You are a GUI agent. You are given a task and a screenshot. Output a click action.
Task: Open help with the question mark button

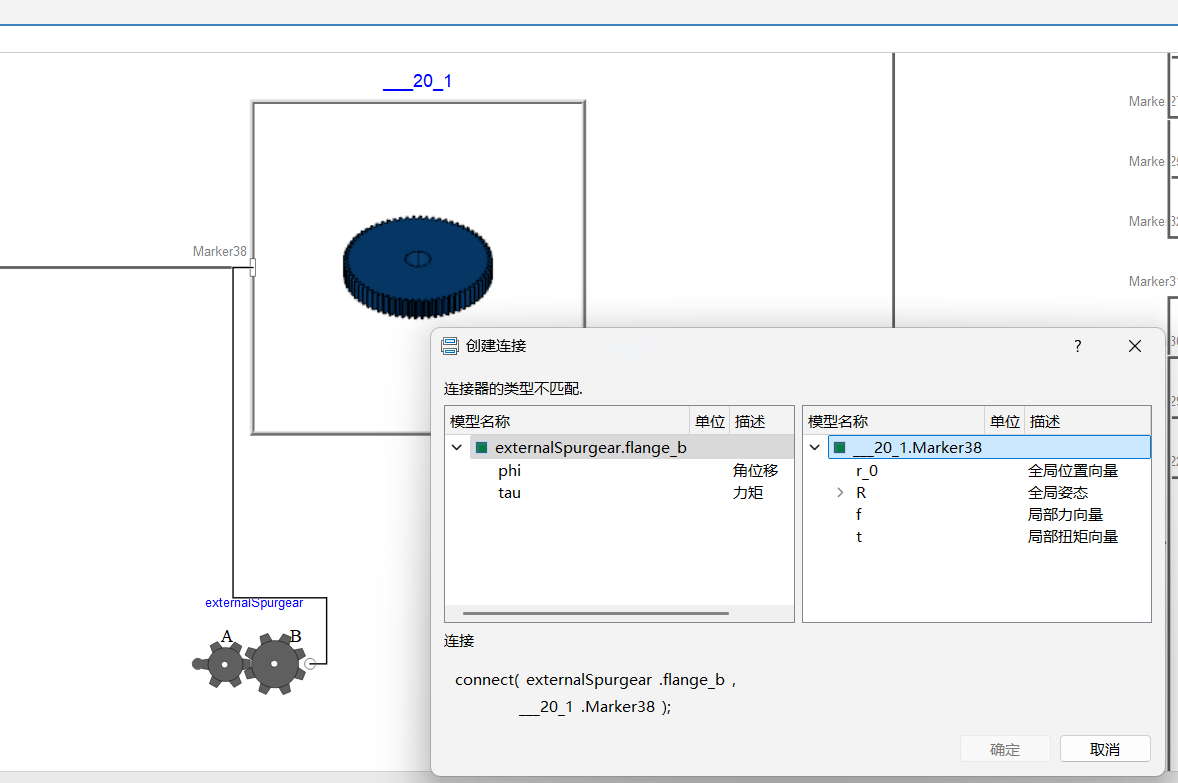[x=1077, y=346]
